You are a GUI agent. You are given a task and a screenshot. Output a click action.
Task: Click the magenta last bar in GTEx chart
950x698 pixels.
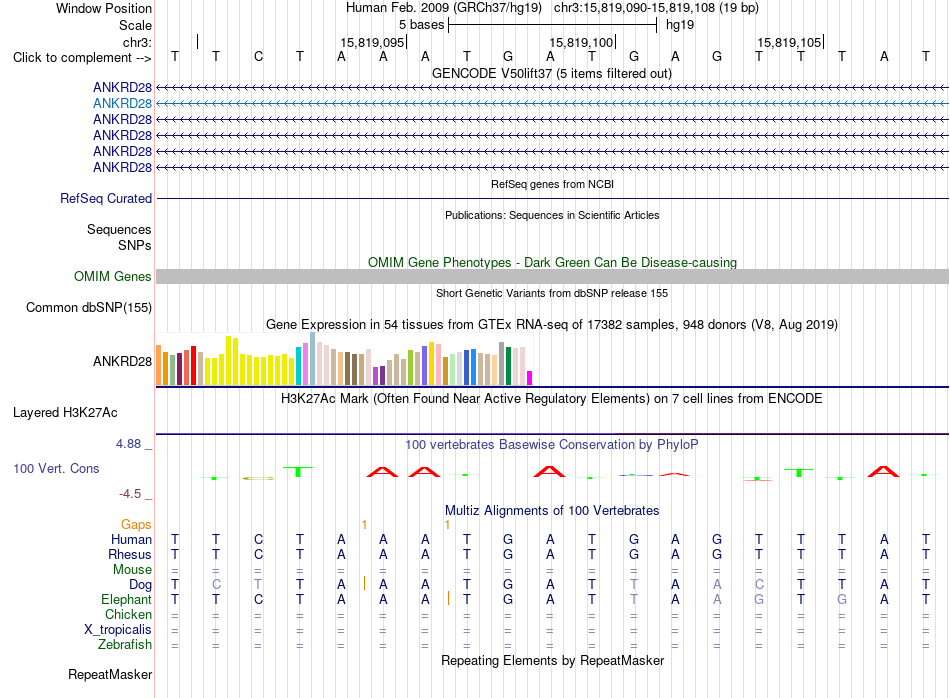point(530,378)
